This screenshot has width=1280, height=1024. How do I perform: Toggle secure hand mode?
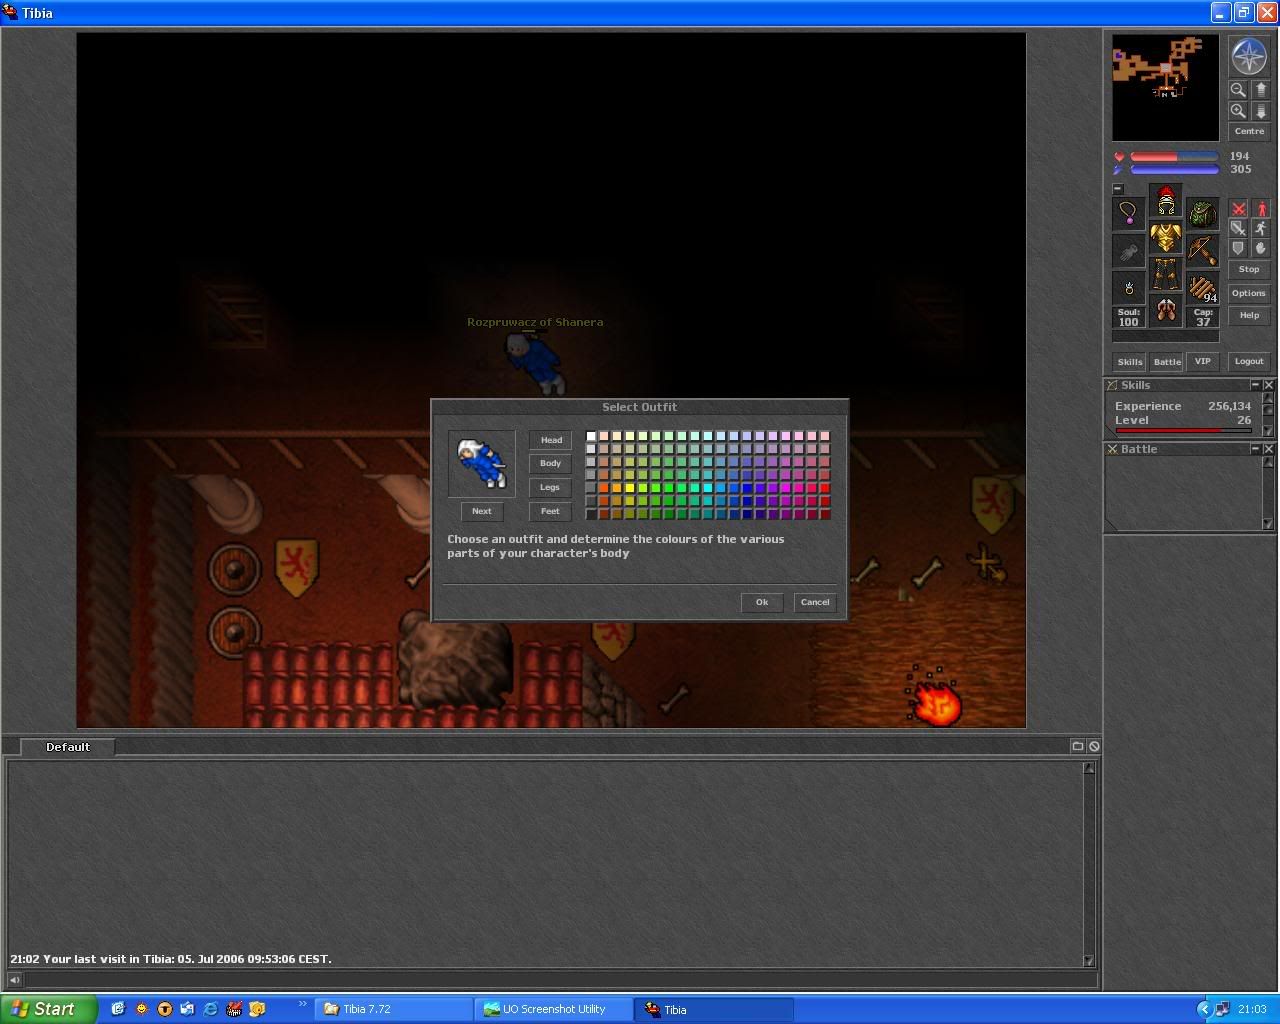(x=1261, y=248)
